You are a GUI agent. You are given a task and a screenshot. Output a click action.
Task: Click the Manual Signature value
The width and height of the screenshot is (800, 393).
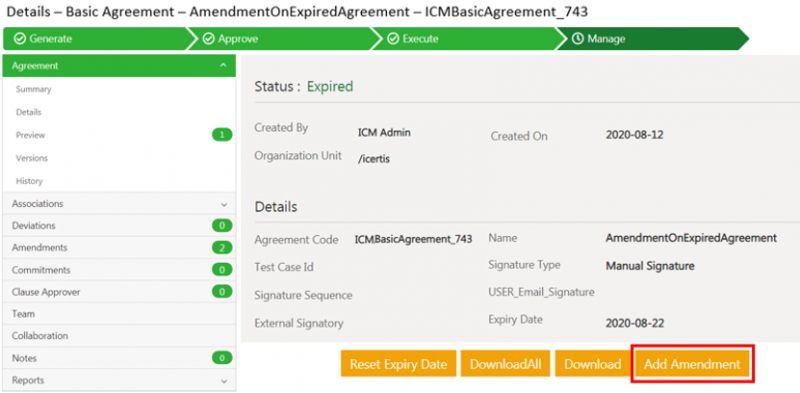[650, 266]
